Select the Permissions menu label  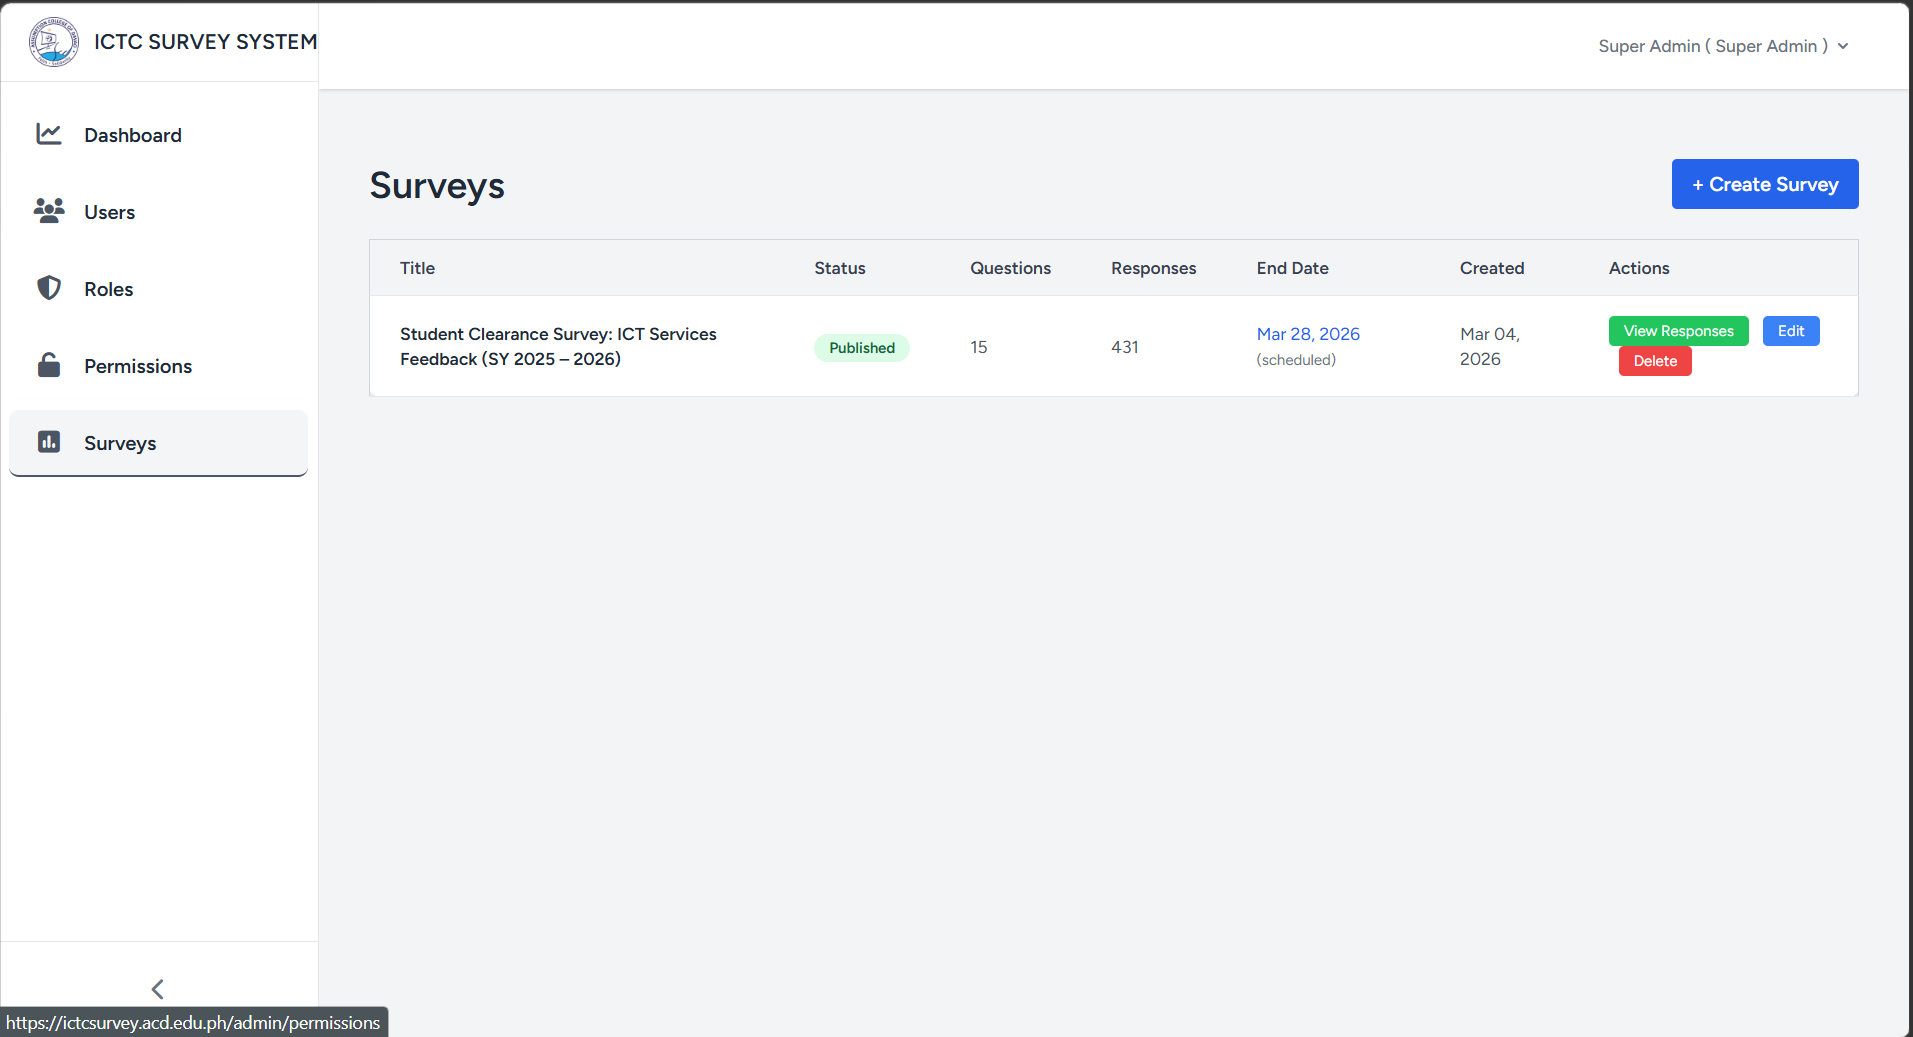click(138, 366)
